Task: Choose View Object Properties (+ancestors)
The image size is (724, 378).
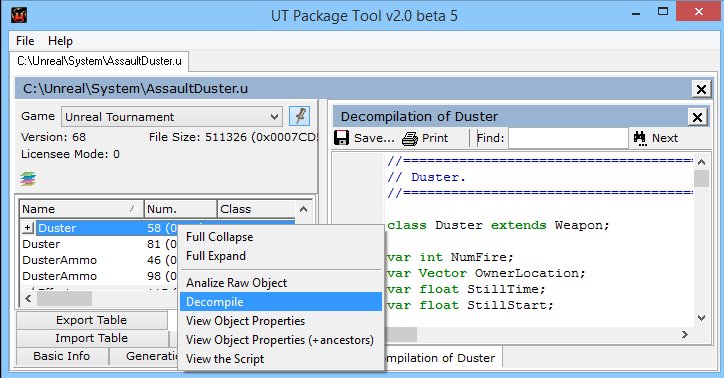Action: click(x=281, y=339)
